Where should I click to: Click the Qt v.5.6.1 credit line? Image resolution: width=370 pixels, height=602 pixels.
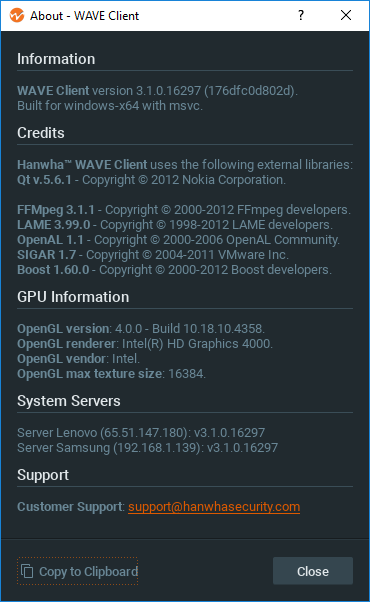(x=152, y=180)
